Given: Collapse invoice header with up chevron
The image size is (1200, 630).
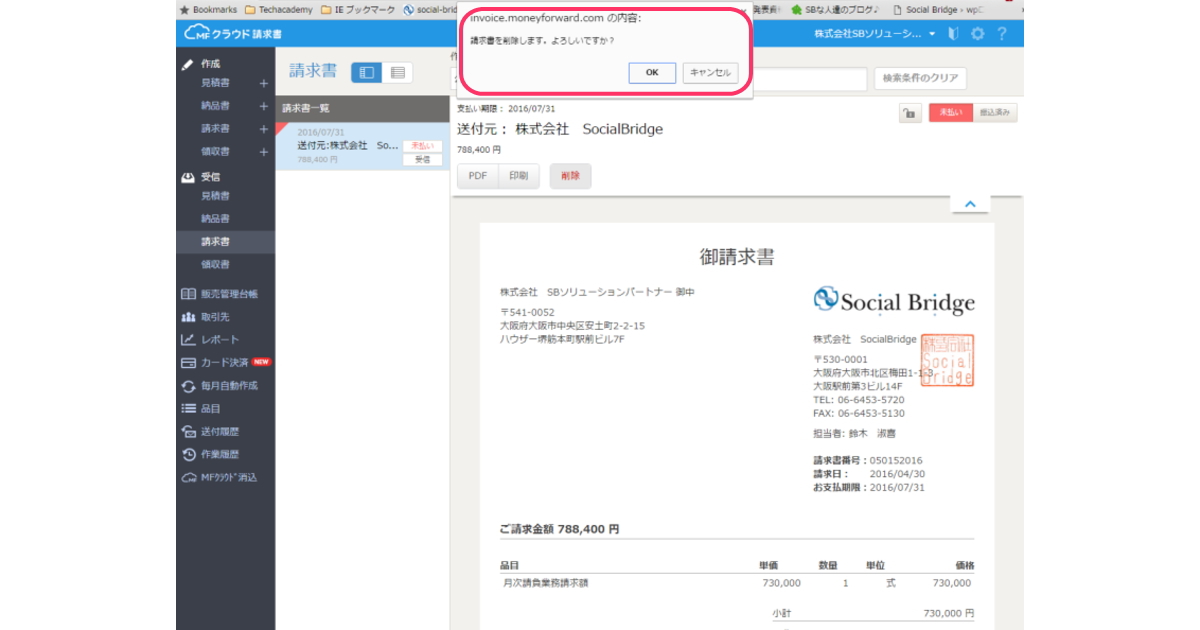Looking at the screenshot, I should click(x=969, y=204).
